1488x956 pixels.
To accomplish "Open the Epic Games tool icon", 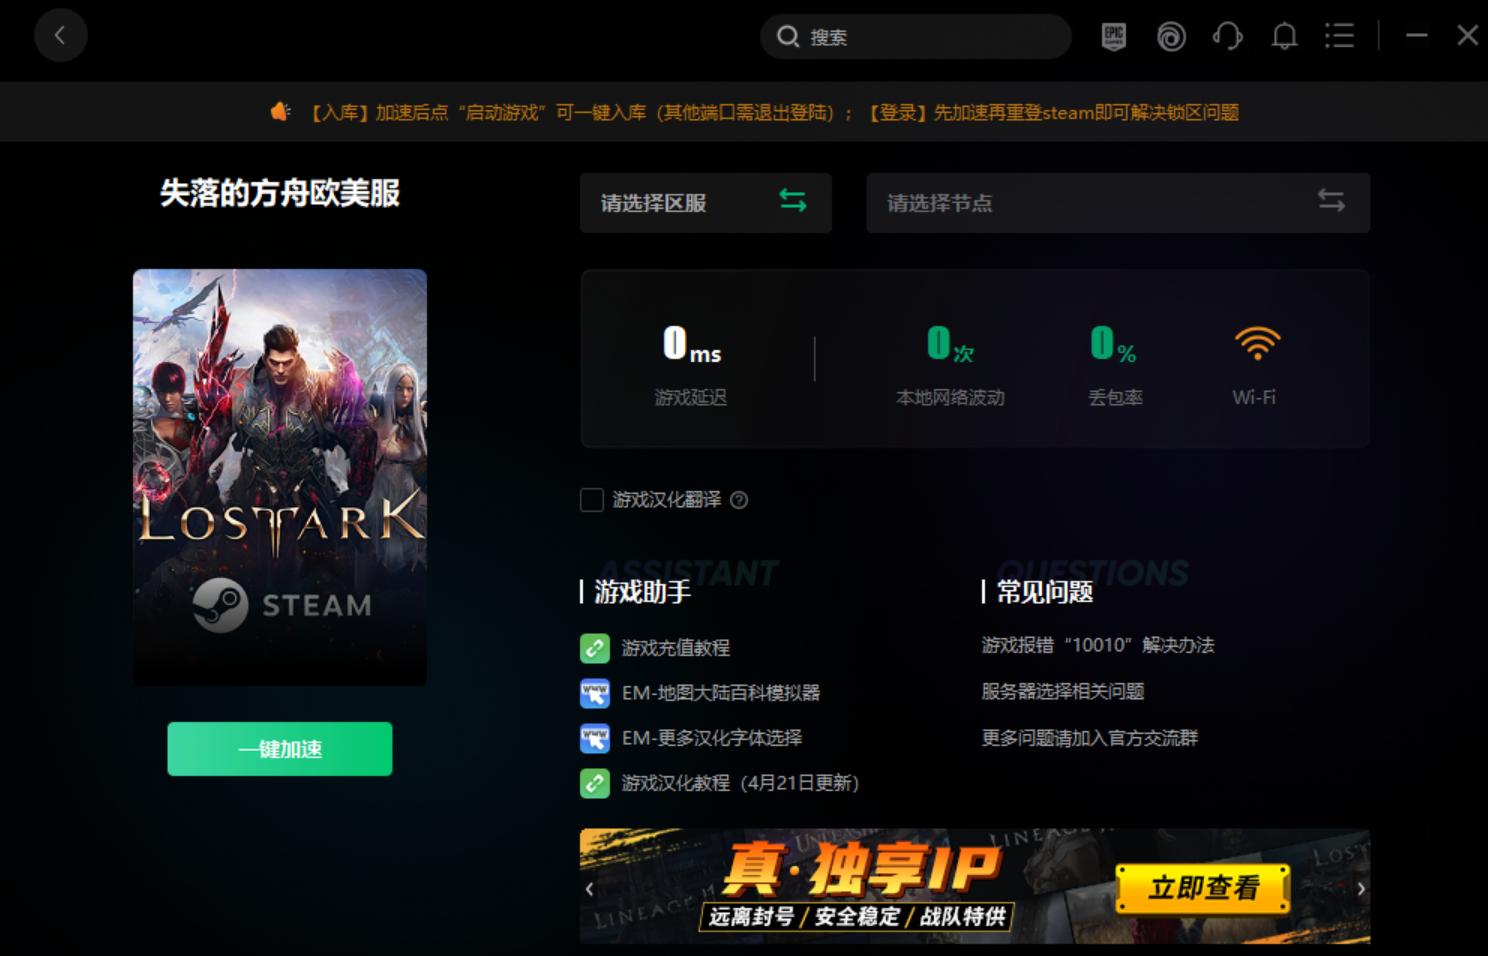I will click(1113, 36).
